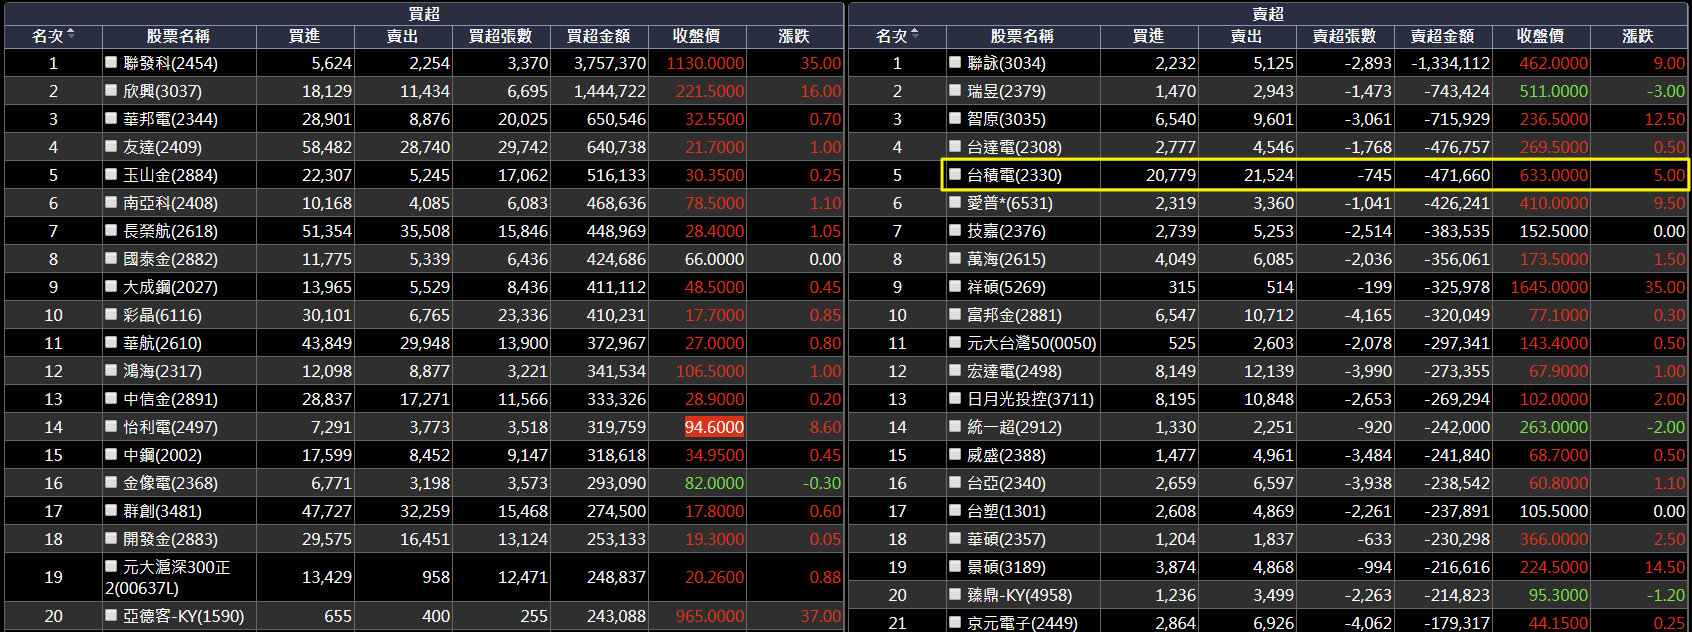This screenshot has height=632, width=1692.
Task: Check the box beside 友達(2409)
Action: (111, 146)
